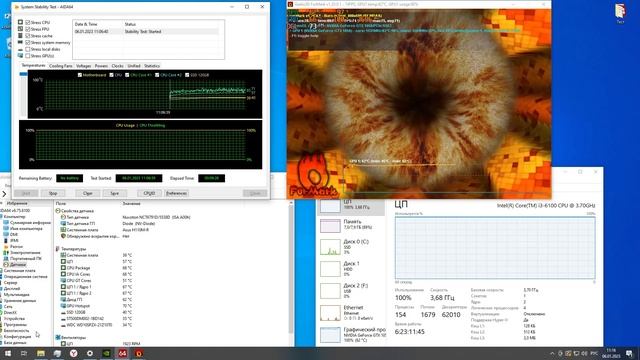Open Preferences in stability test

point(176,193)
